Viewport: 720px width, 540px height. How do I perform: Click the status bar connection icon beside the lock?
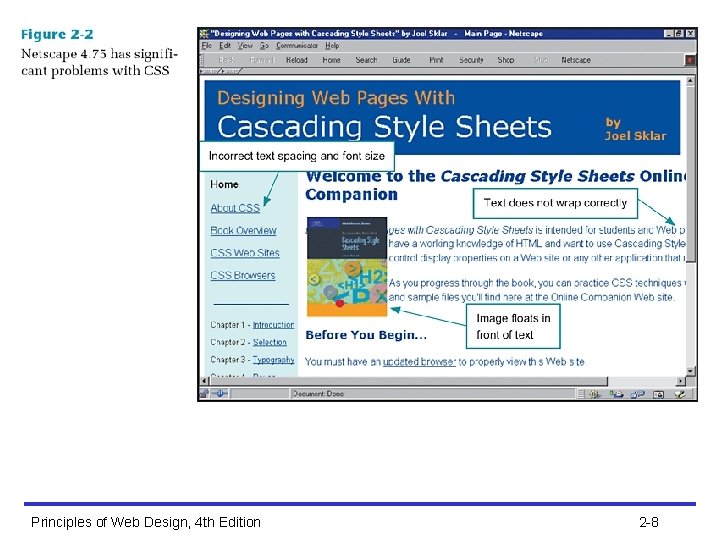point(220,394)
